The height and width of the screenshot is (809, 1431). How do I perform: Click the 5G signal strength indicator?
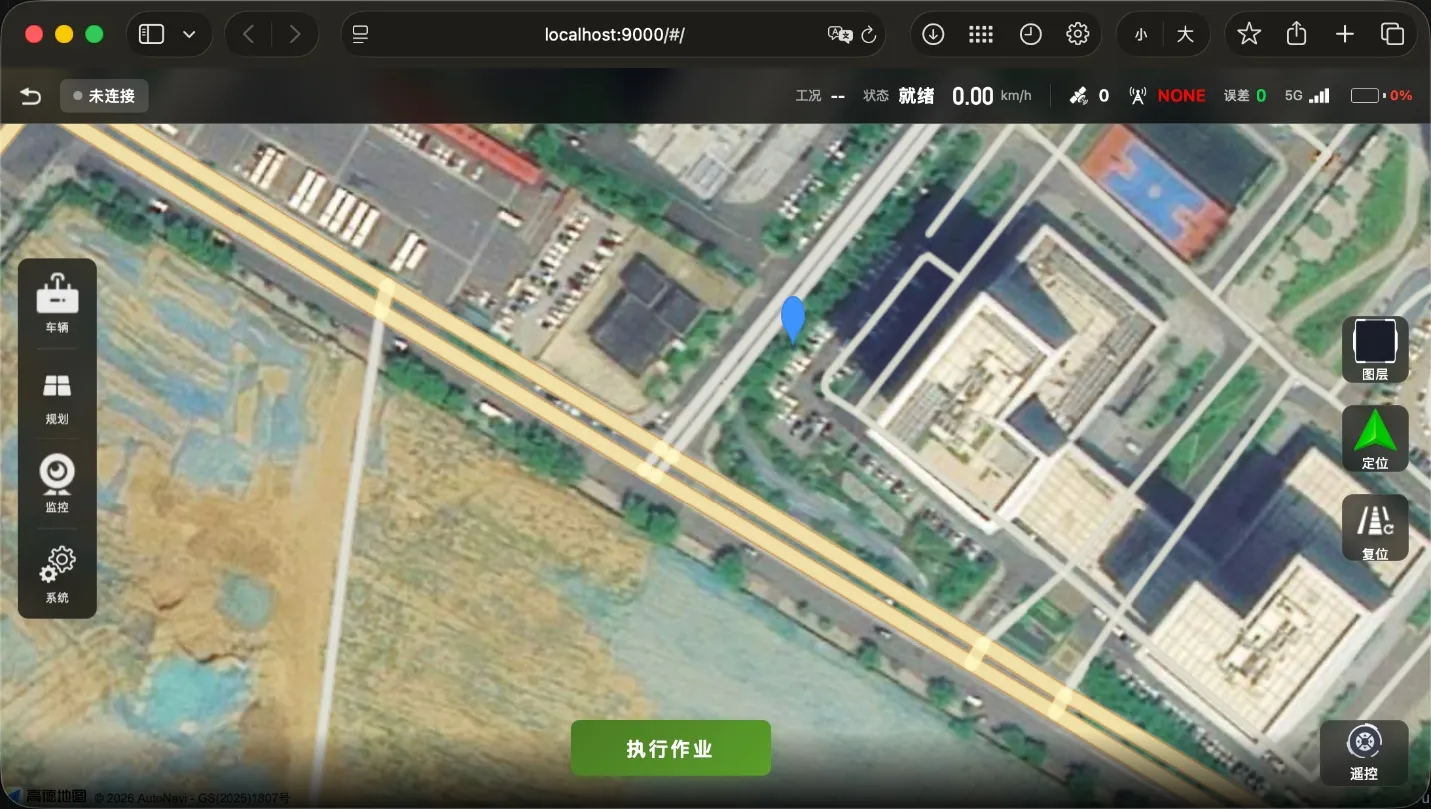(1307, 96)
